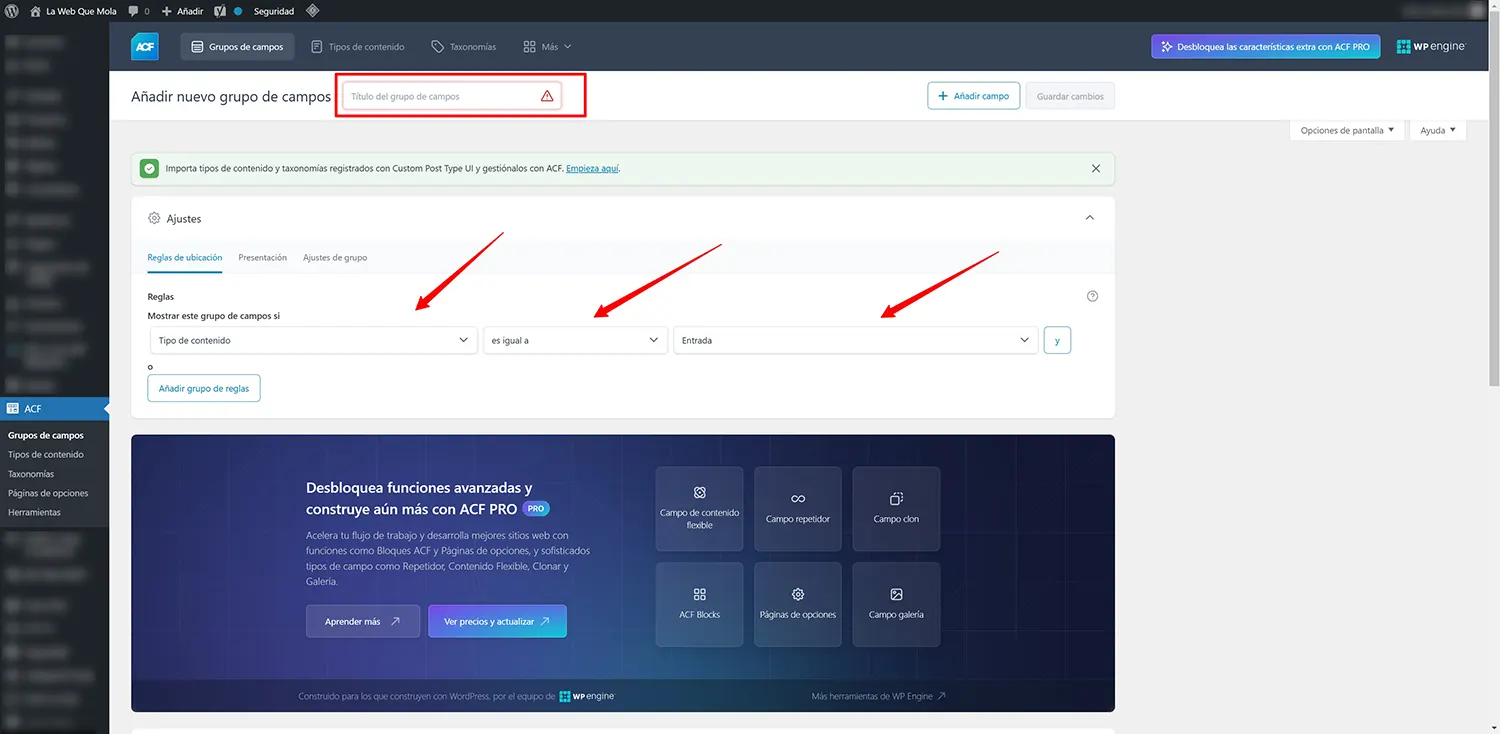Click the ACF Blocks feature tile
The image size is (1500, 734).
click(x=699, y=604)
